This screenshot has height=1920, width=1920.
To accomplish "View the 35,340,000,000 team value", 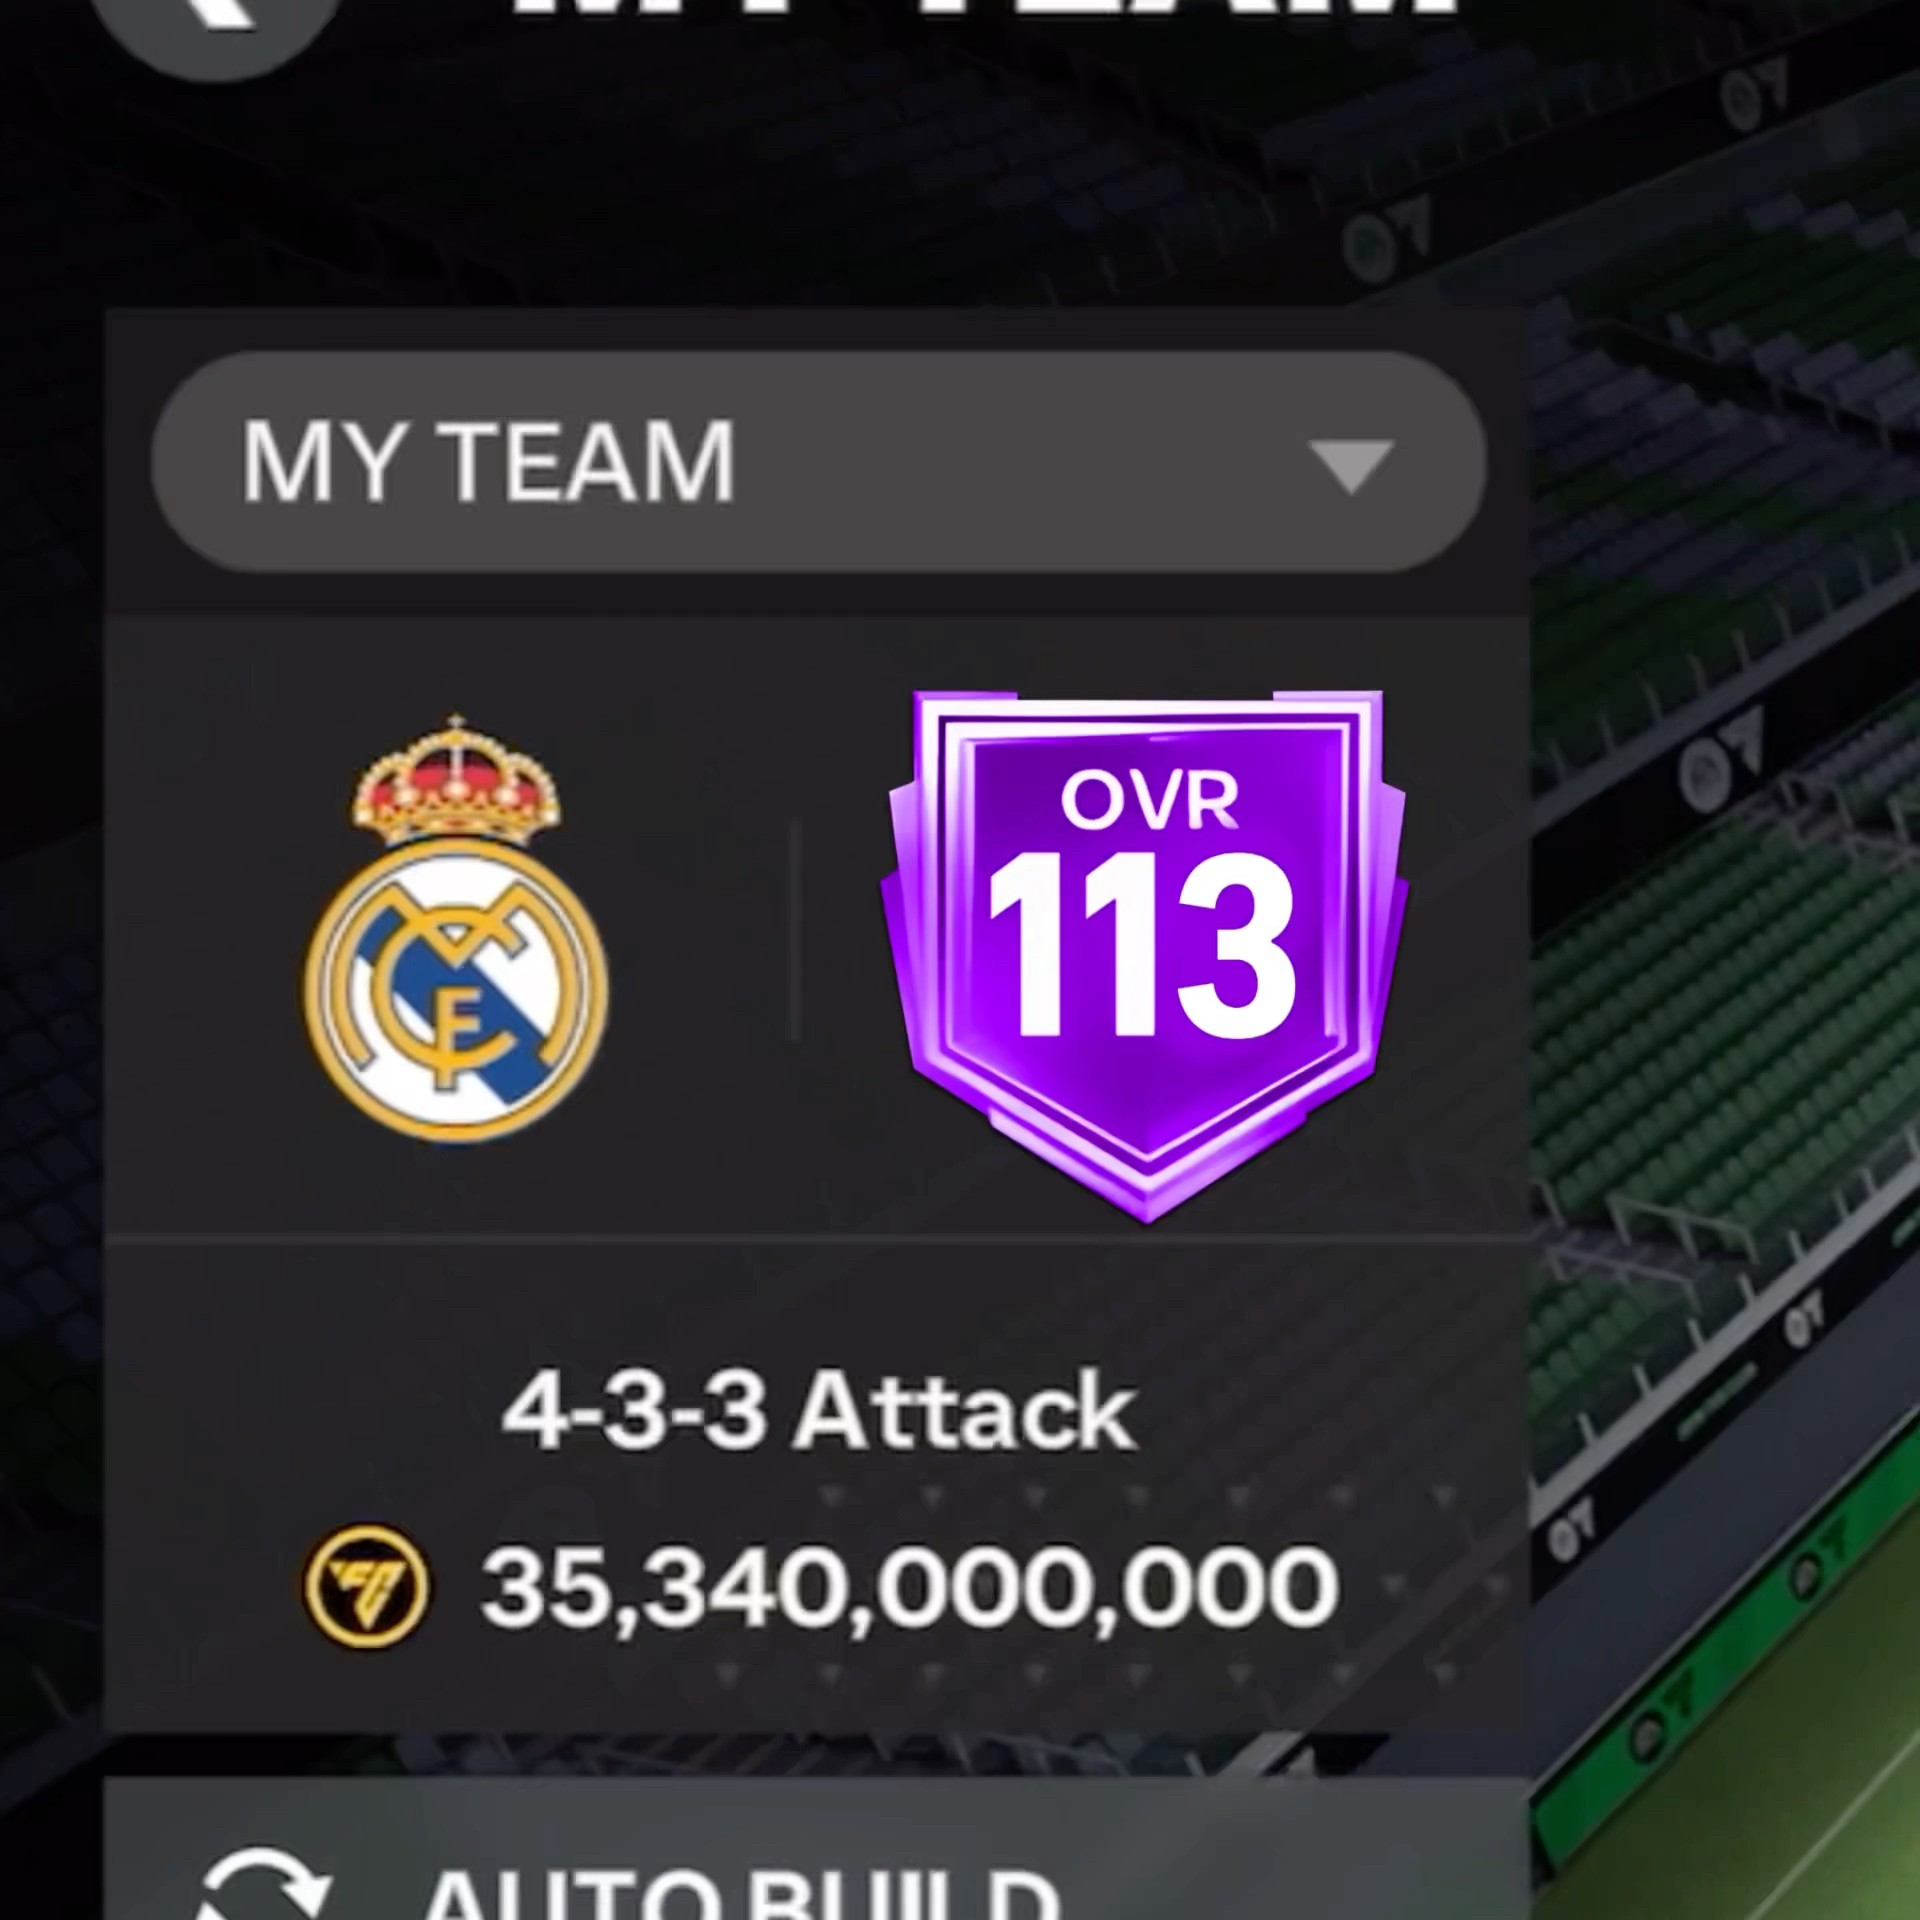I will [x=908, y=1587].
